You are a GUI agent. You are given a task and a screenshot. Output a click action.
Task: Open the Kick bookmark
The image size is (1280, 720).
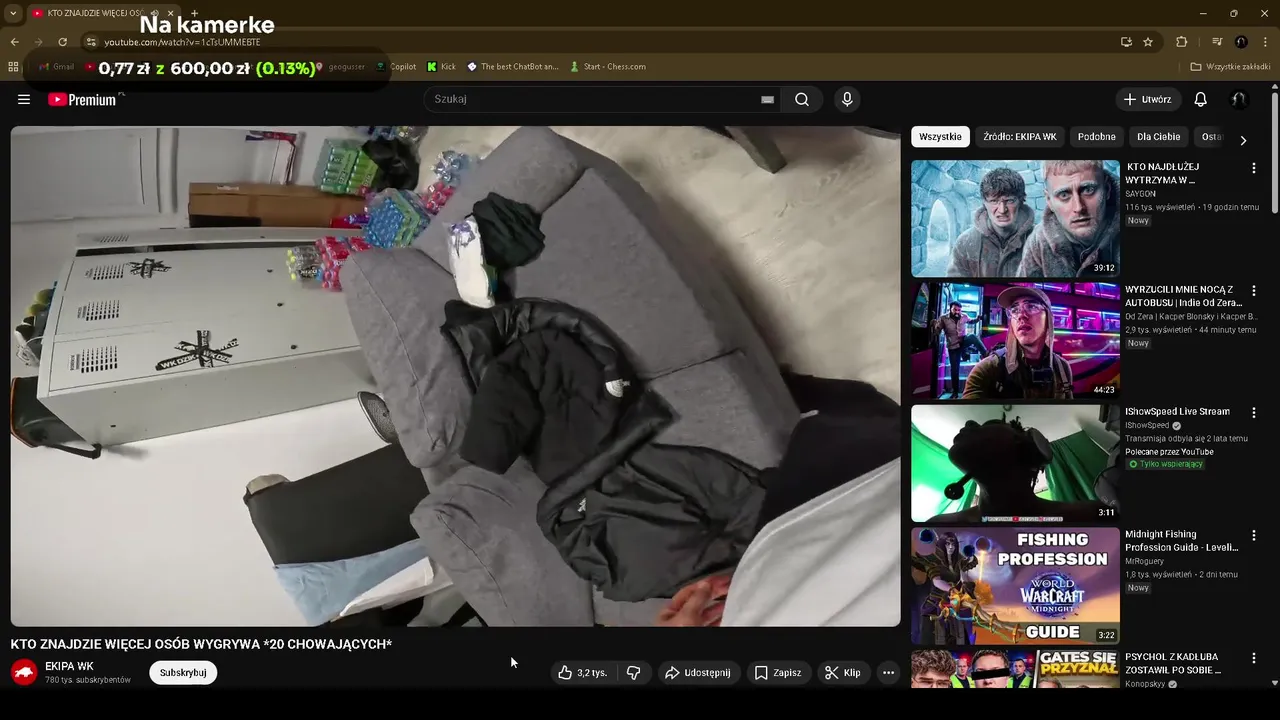tap(441, 67)
